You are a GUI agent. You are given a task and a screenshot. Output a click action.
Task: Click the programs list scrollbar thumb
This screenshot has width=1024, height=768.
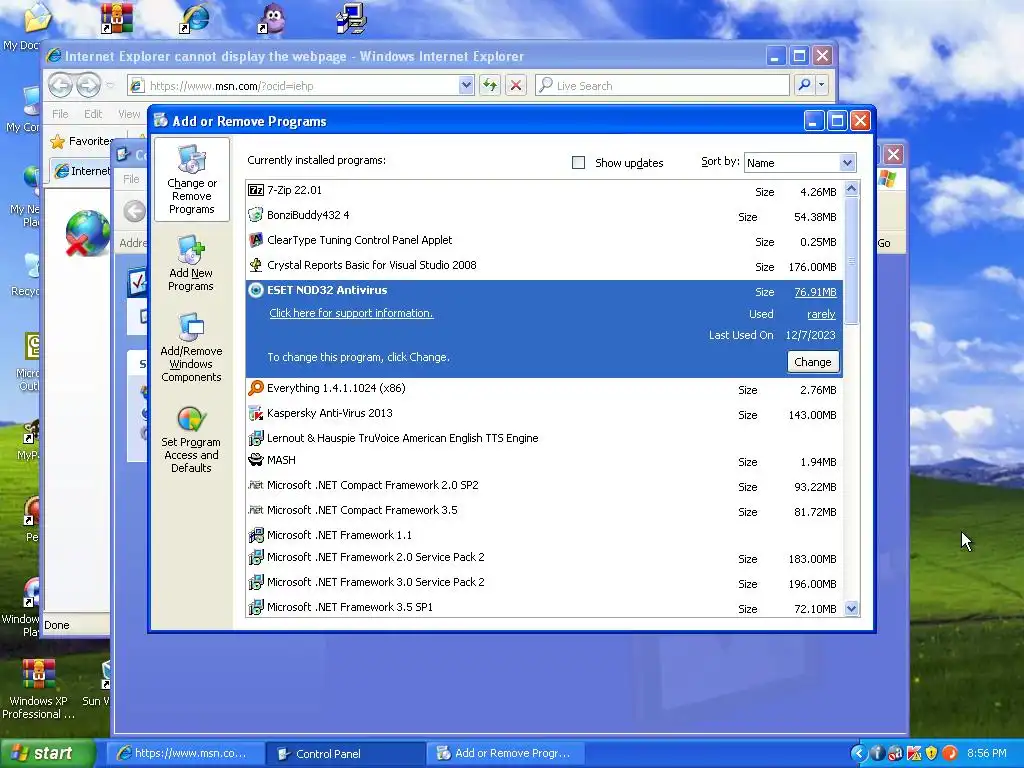(851, 261)
